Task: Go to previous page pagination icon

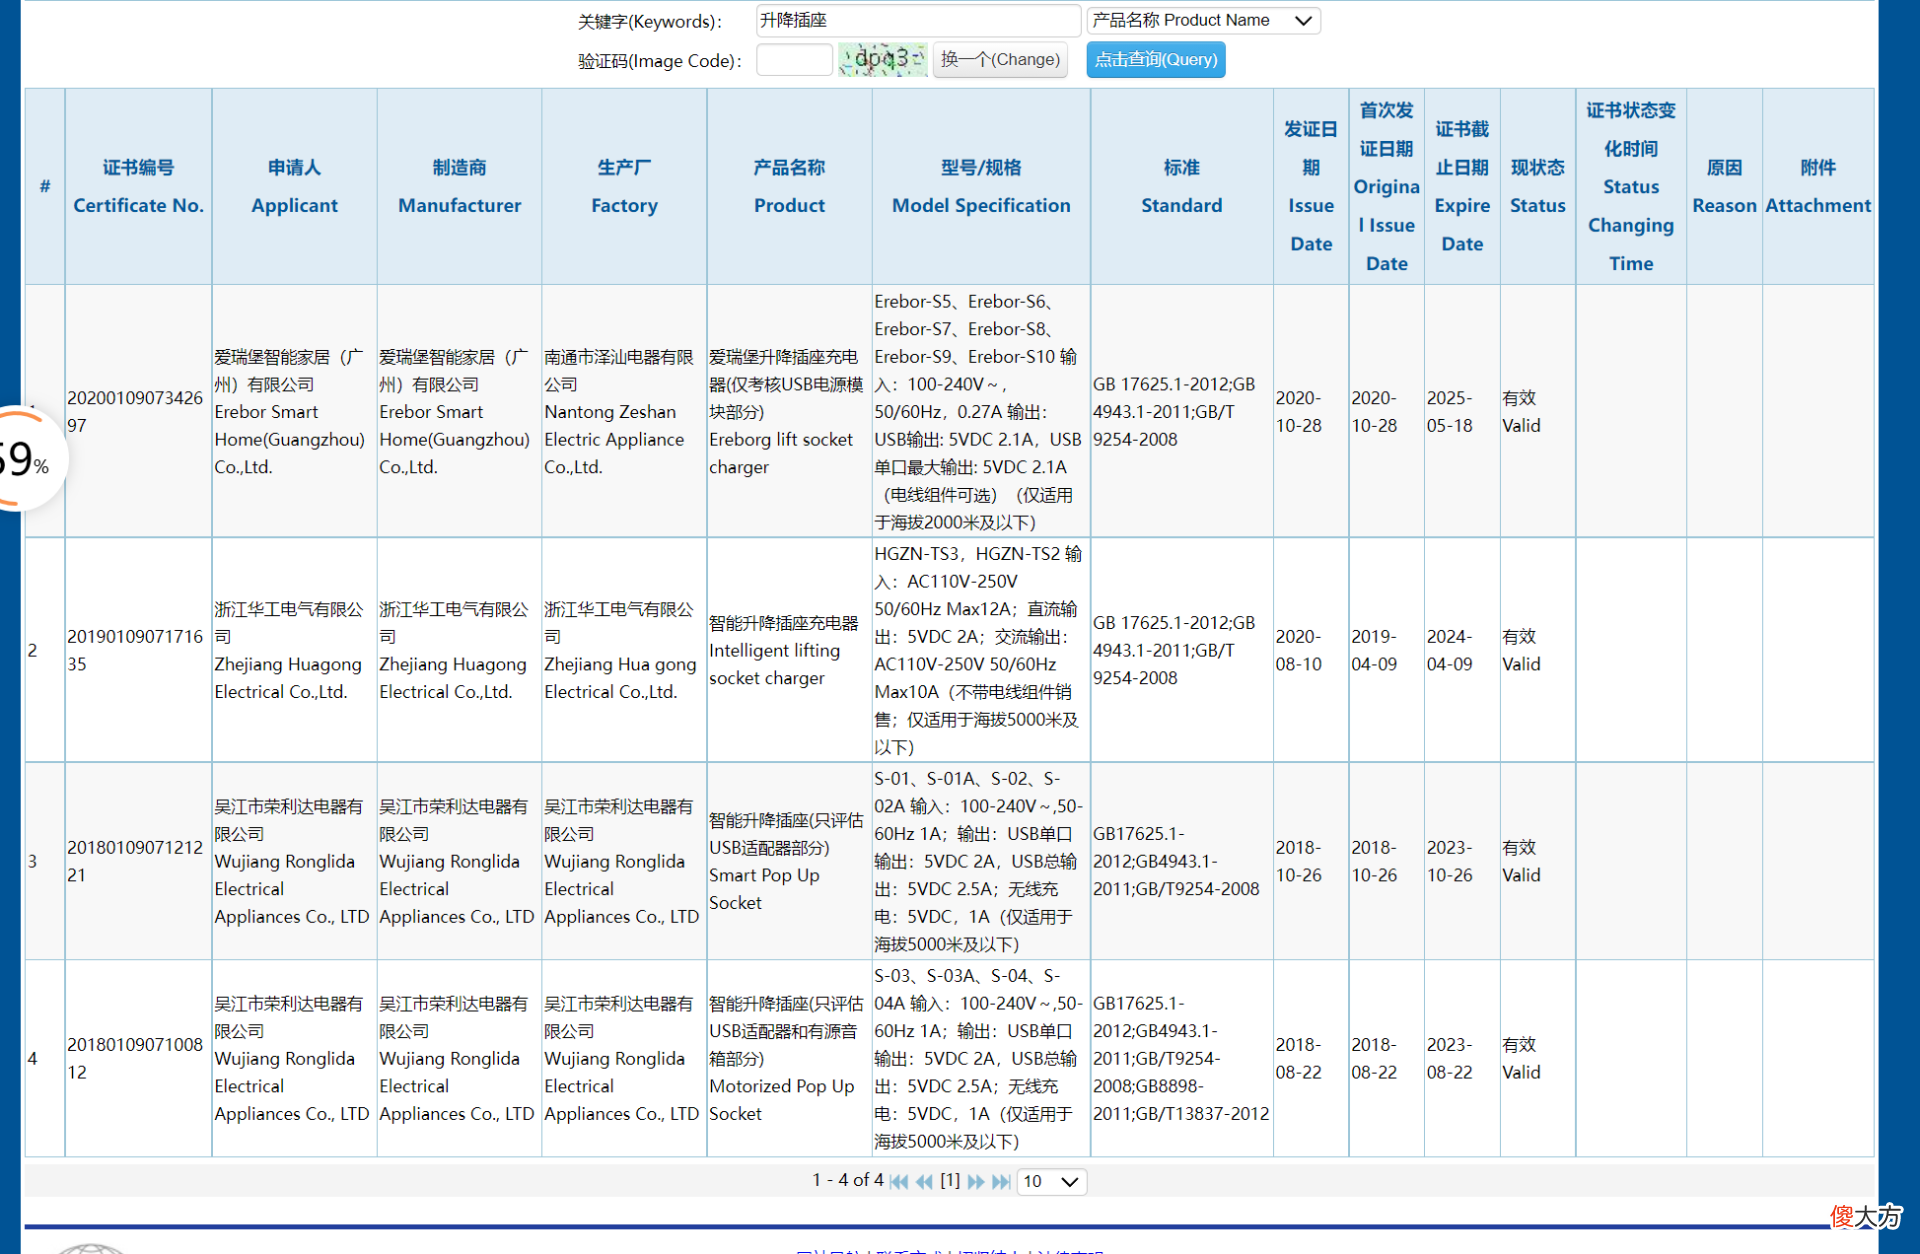Action: coord(924,1182)
